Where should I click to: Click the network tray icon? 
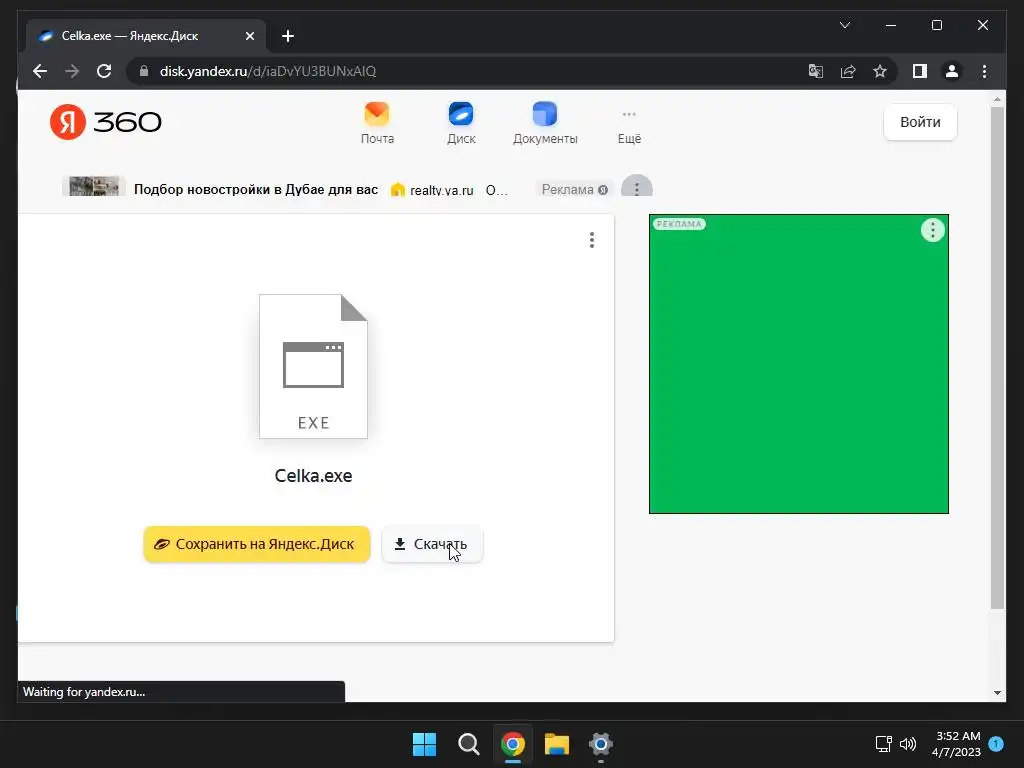(x=884, y=744)
